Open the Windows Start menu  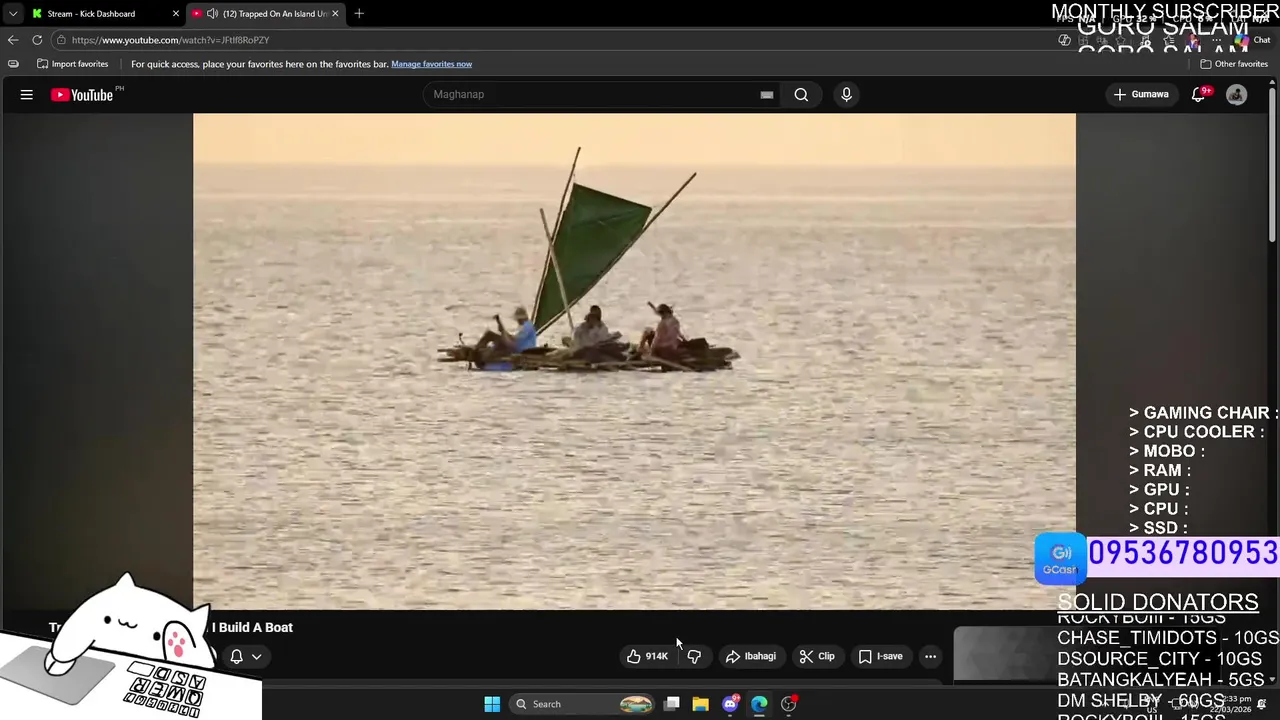pyautogui.click(x=492, y=704)
